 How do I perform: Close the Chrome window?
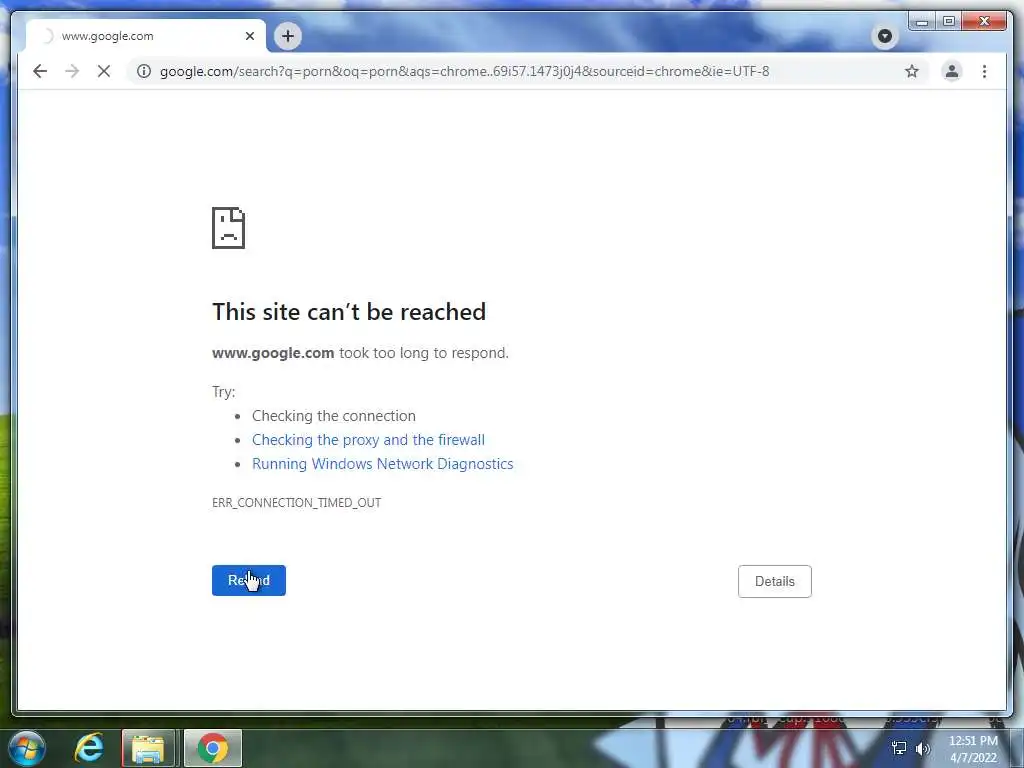(985, 22)
